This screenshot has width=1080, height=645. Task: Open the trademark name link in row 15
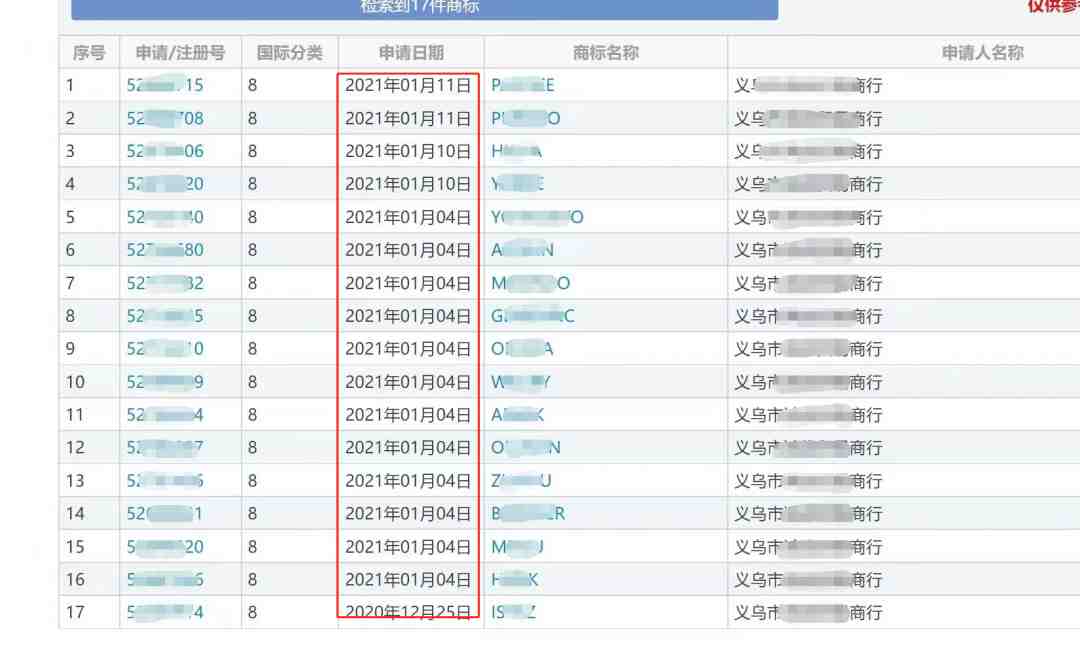tap(517, 547)
